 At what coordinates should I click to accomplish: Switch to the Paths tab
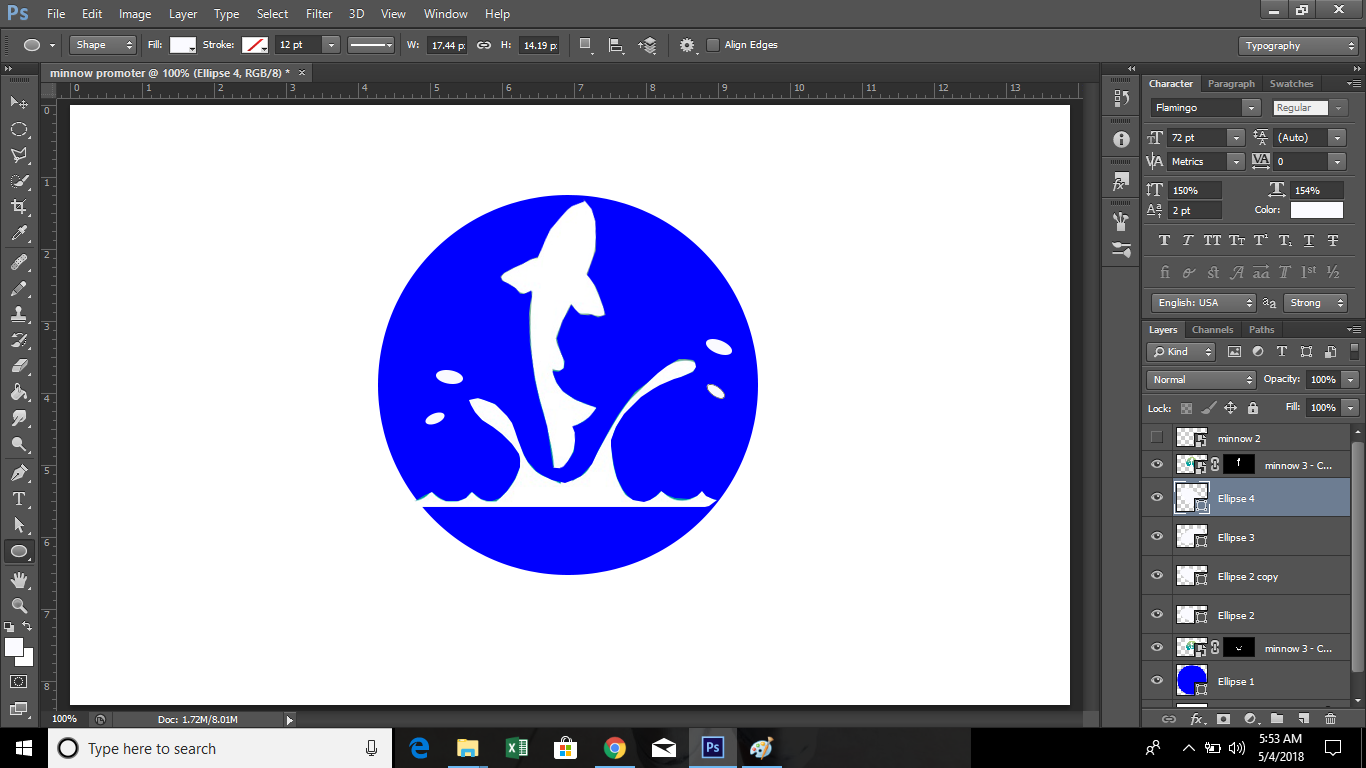point(1262,330)
